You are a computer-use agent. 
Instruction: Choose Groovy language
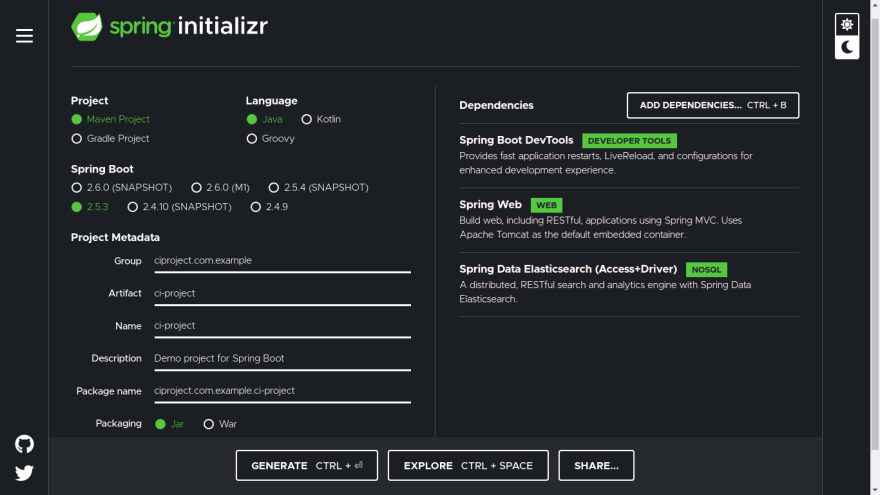click(x=271, y=138)
